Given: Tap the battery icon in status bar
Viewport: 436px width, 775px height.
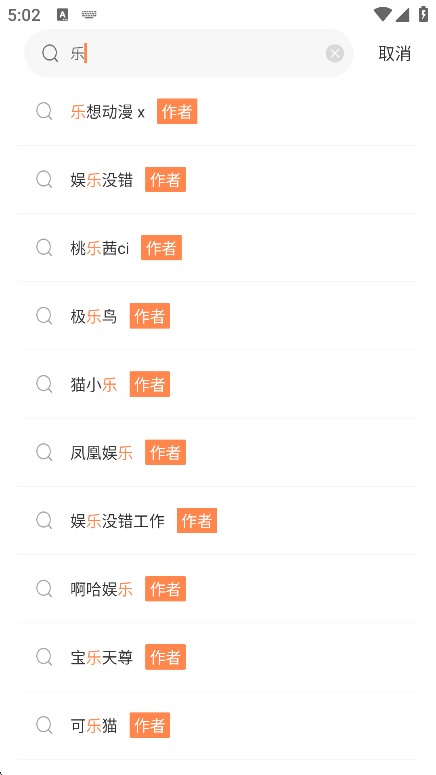Looking at the screenshot, I should [x=423, y=14].
